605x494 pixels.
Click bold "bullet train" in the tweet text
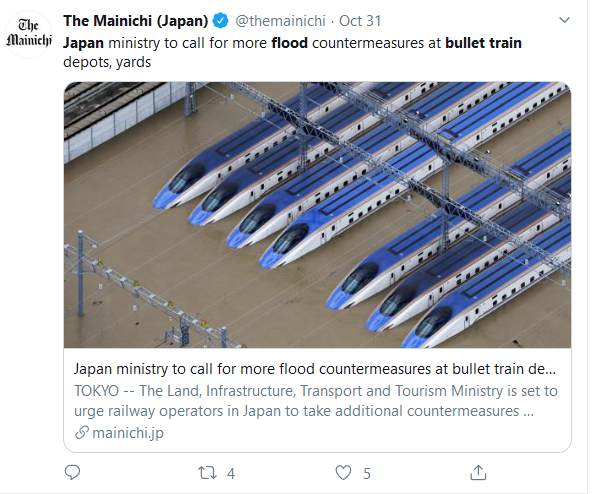click(484, 43)
